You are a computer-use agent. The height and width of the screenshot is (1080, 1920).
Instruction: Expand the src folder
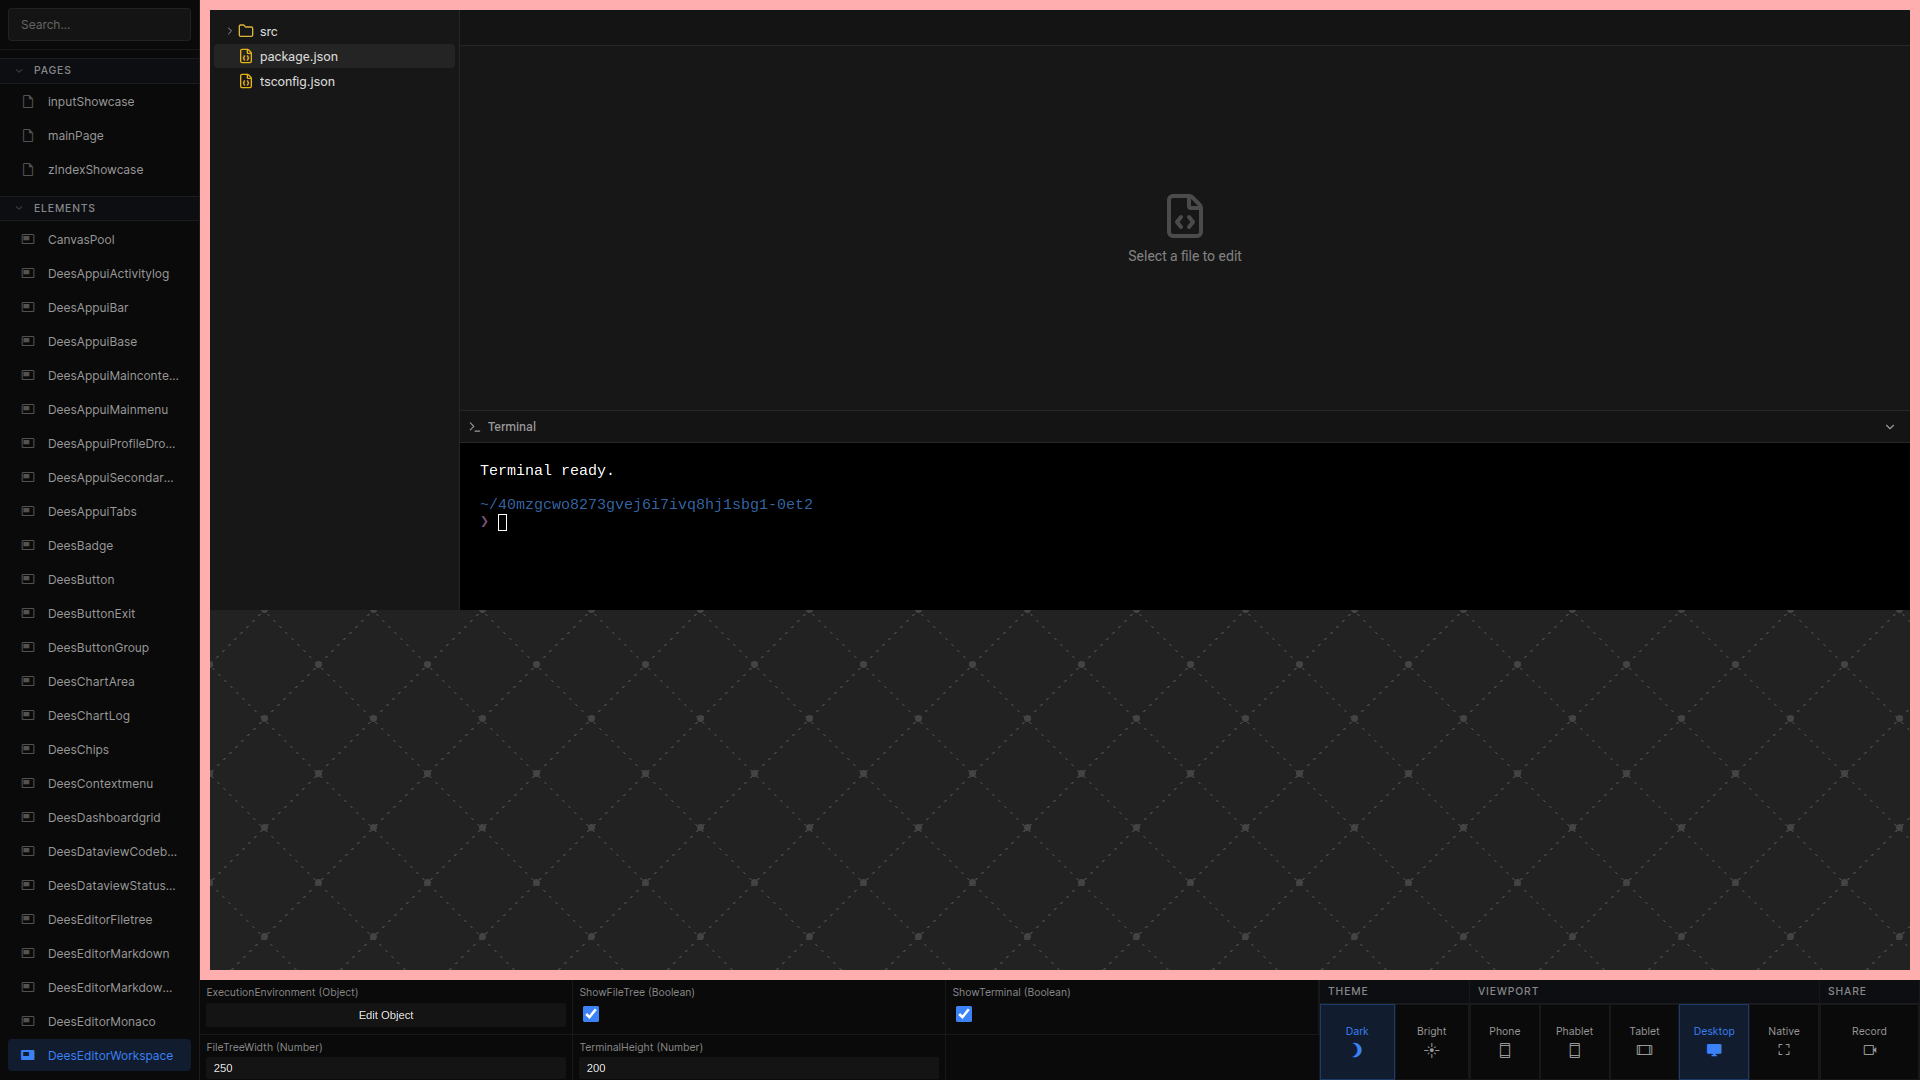[230, 31]
